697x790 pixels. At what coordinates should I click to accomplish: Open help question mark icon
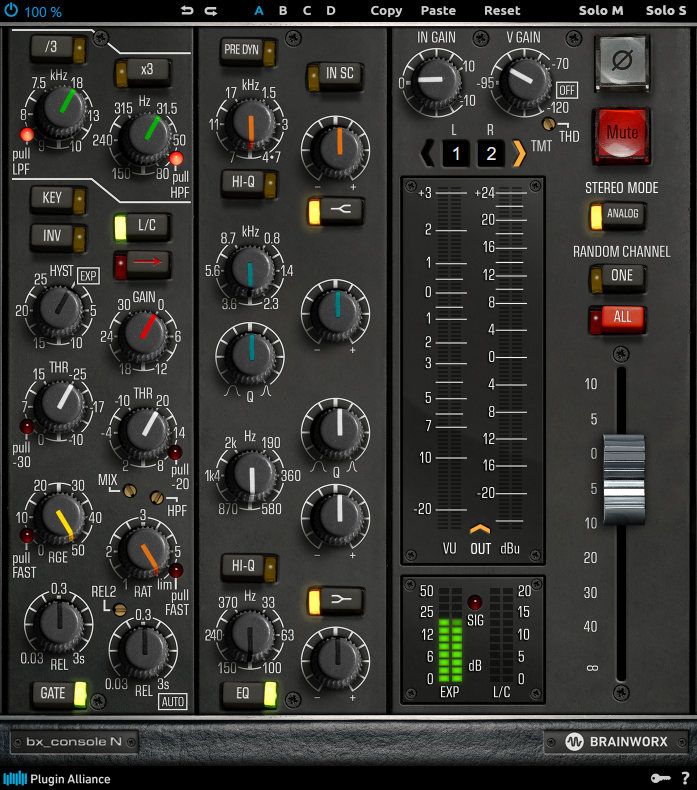pyautogui.click(x=685, y=778)
